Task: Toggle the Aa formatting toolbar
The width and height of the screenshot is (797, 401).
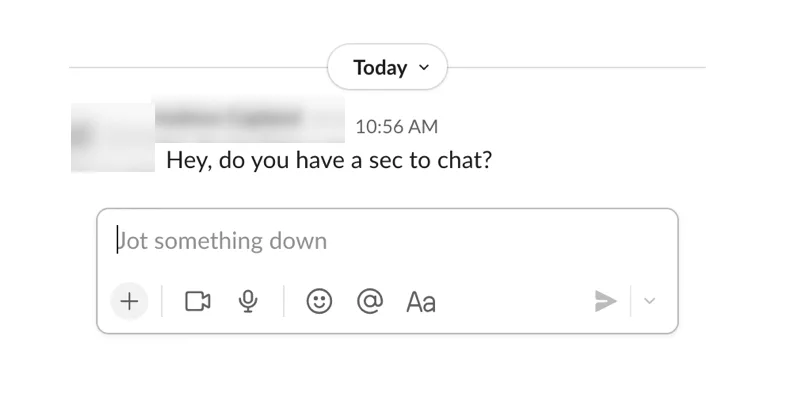Action: click(x=421, y=302)
